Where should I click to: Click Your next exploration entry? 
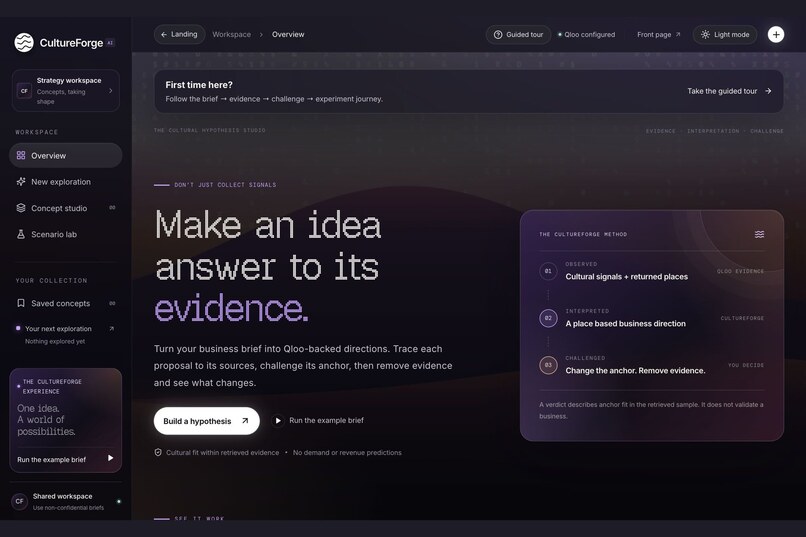point(65,334)
